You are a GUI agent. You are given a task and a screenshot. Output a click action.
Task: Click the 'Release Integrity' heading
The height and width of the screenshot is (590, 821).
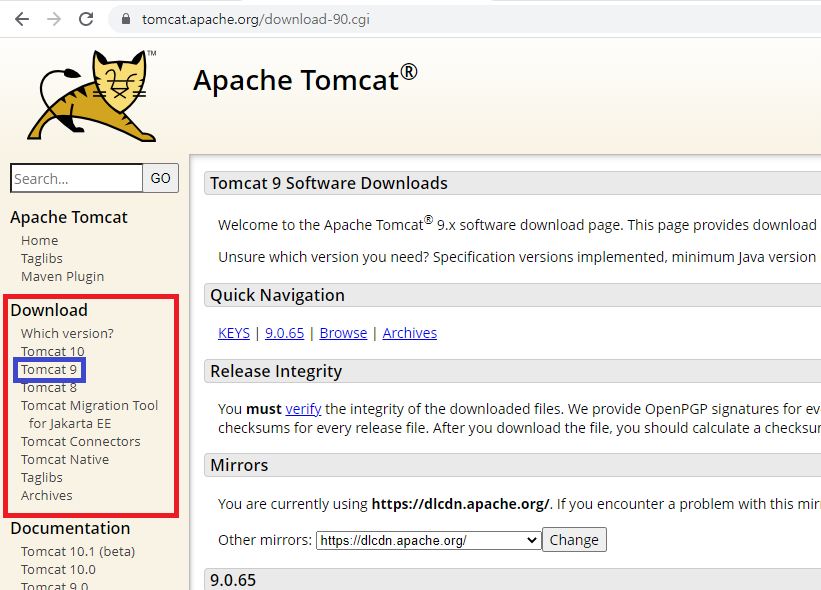coord(276,371)
